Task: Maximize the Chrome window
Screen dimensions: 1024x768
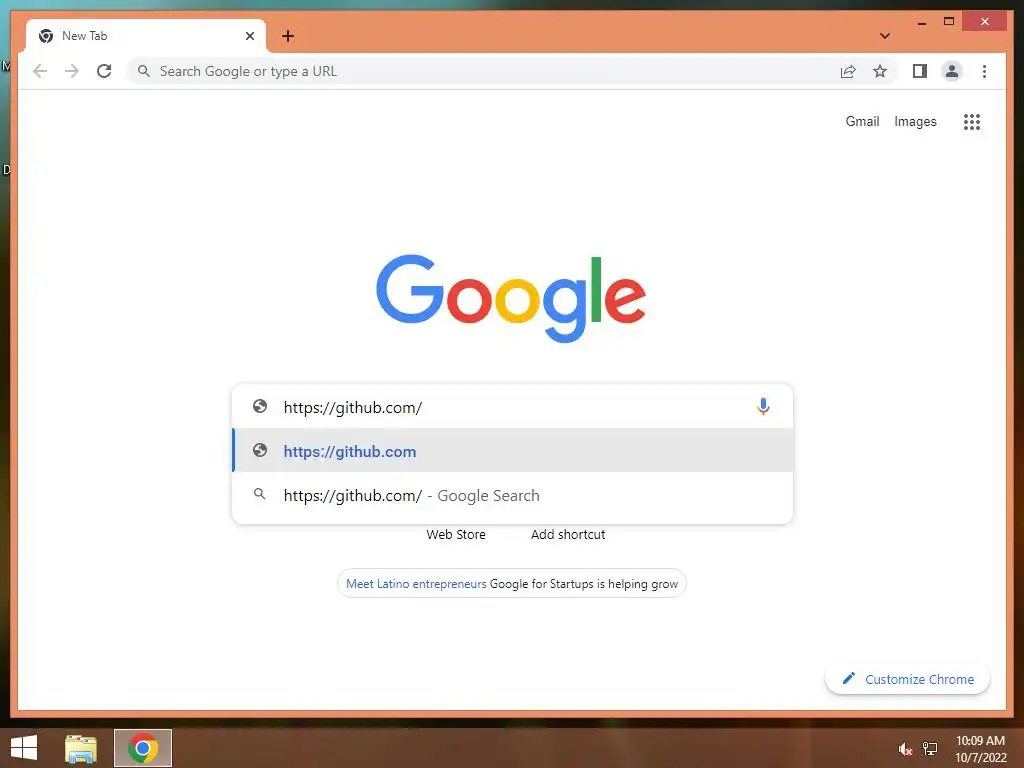Action: click(949, 22)
